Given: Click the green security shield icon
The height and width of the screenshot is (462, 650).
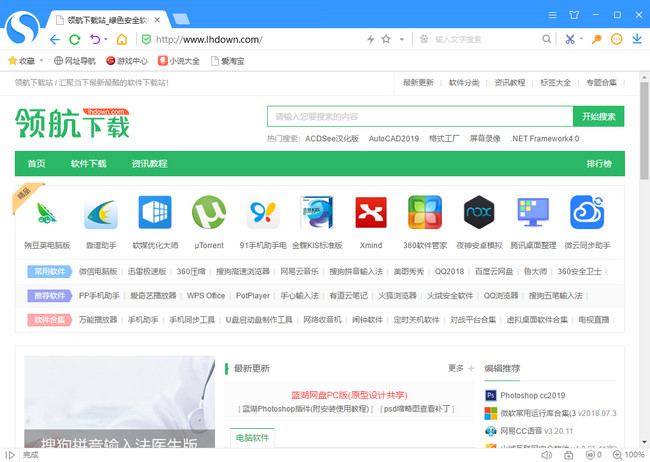Looking at the screenshot, I should pos(146,39).
